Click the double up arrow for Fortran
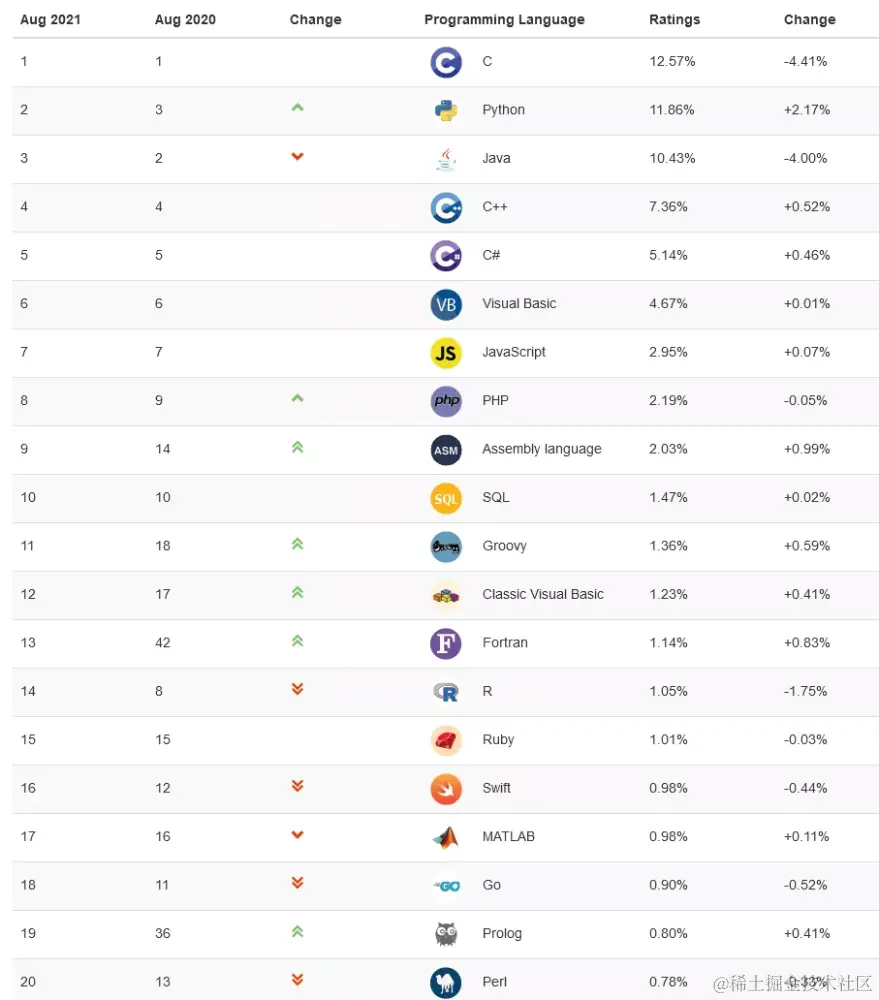Screen dimensions: 879x1000 point(297,641)
